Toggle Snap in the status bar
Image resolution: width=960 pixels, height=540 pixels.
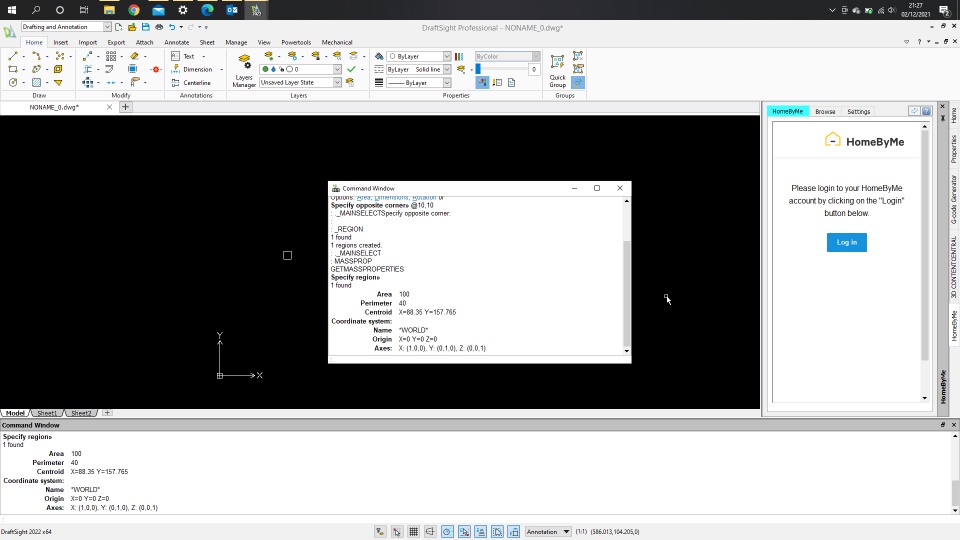pyautogui.click(x=397, y=531)
